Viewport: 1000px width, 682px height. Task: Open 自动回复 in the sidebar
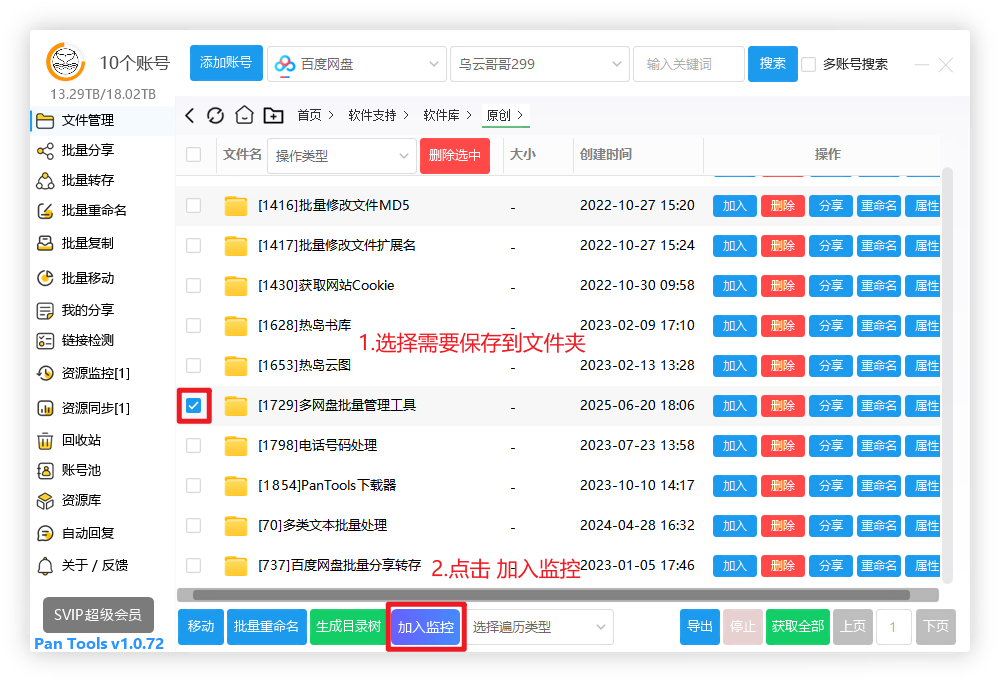tap(87, 533)
